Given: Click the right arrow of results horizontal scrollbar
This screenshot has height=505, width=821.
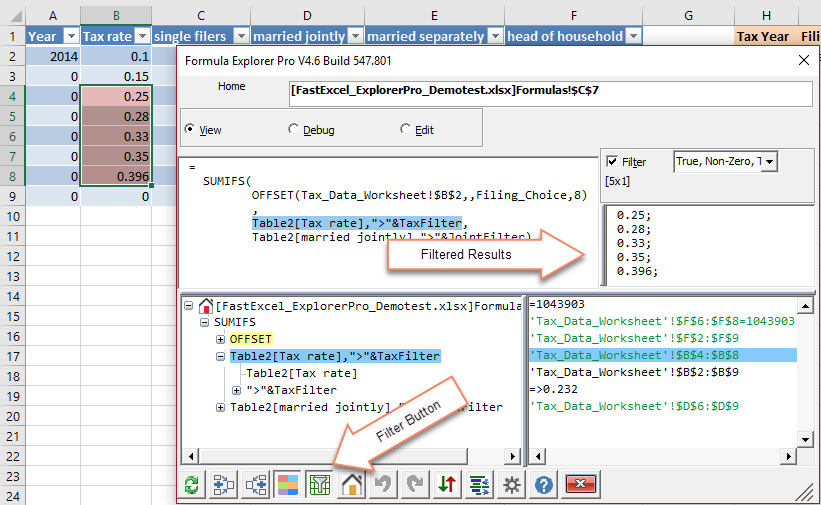Looking at the screenshot, I should (x=789, y=456).
